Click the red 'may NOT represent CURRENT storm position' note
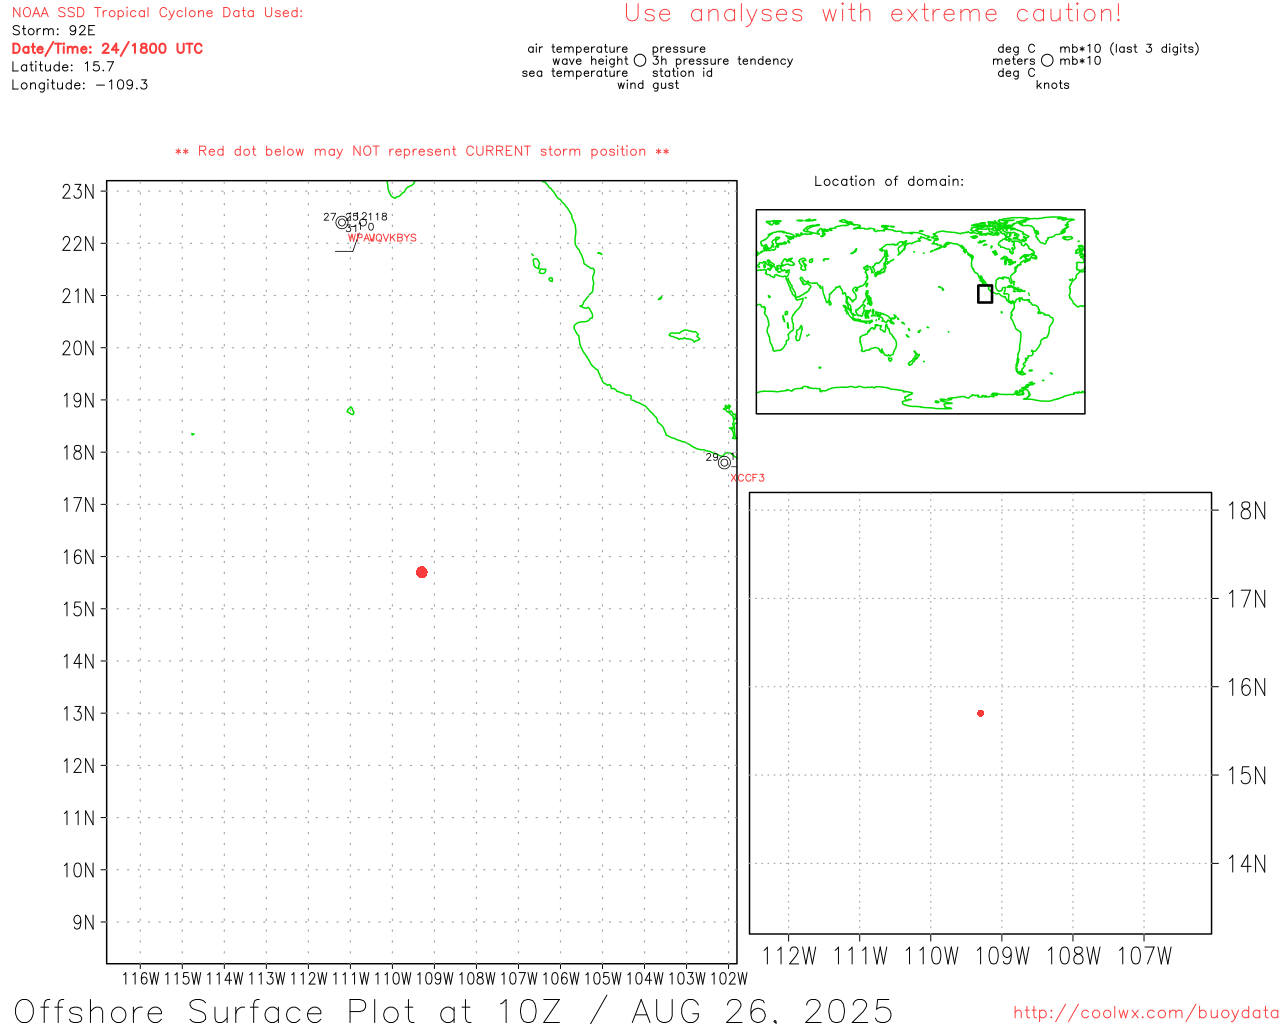1280x1024 pixels. [x=422, y=151]
